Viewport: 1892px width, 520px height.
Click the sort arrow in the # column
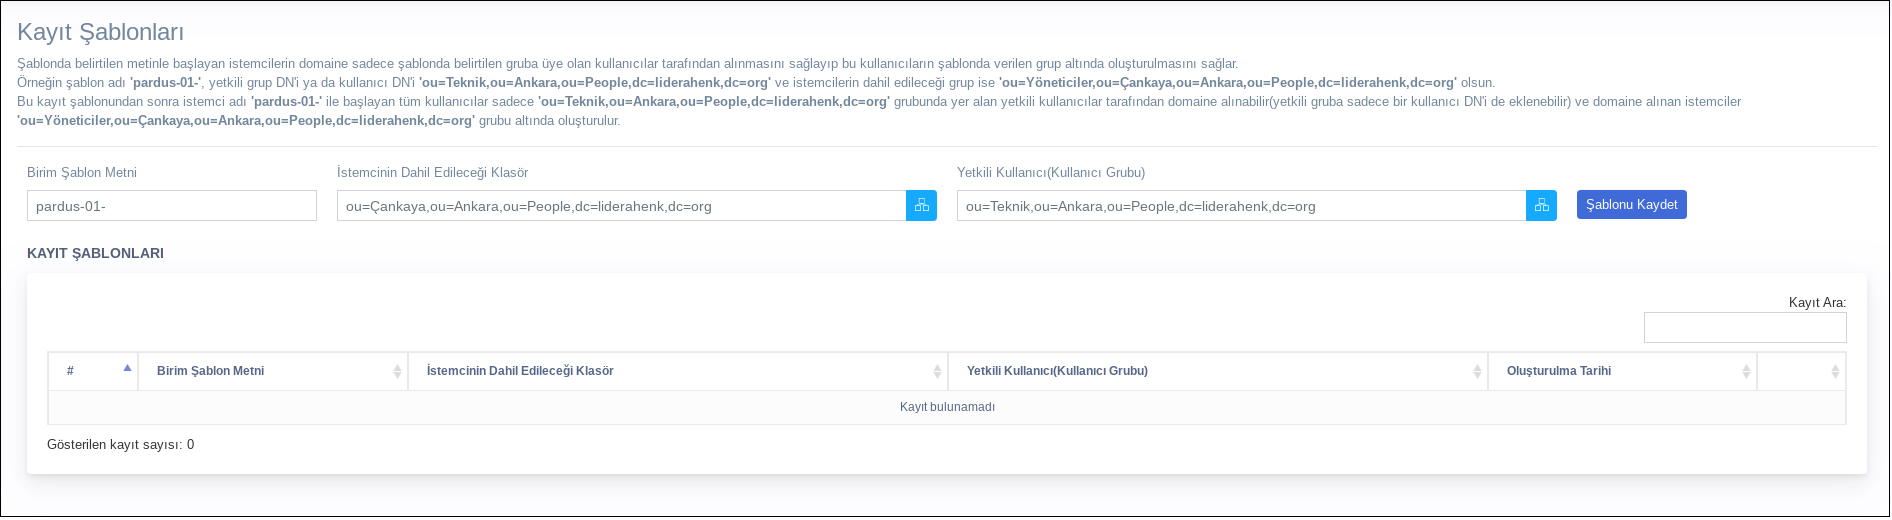tap(127, 369)
